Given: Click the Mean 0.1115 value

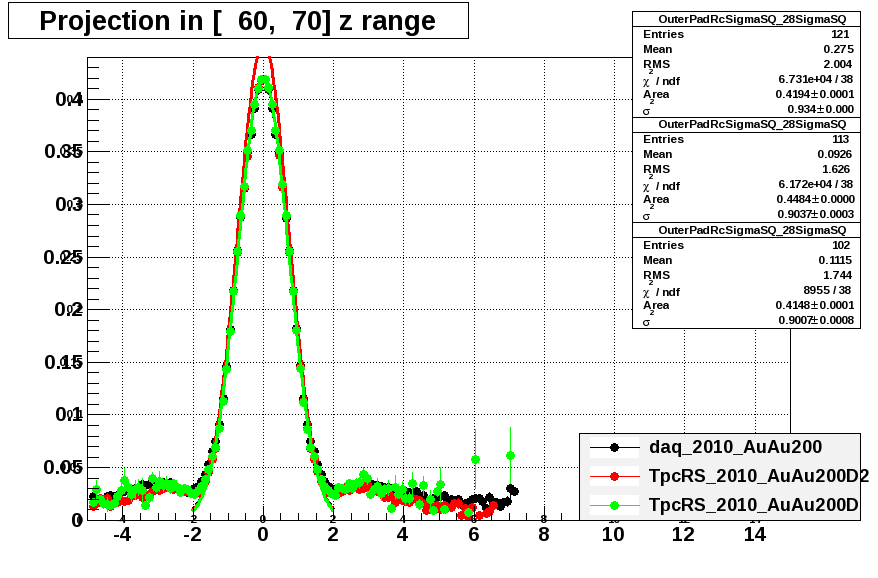Looking at the screenshot, I should point(835,260).
